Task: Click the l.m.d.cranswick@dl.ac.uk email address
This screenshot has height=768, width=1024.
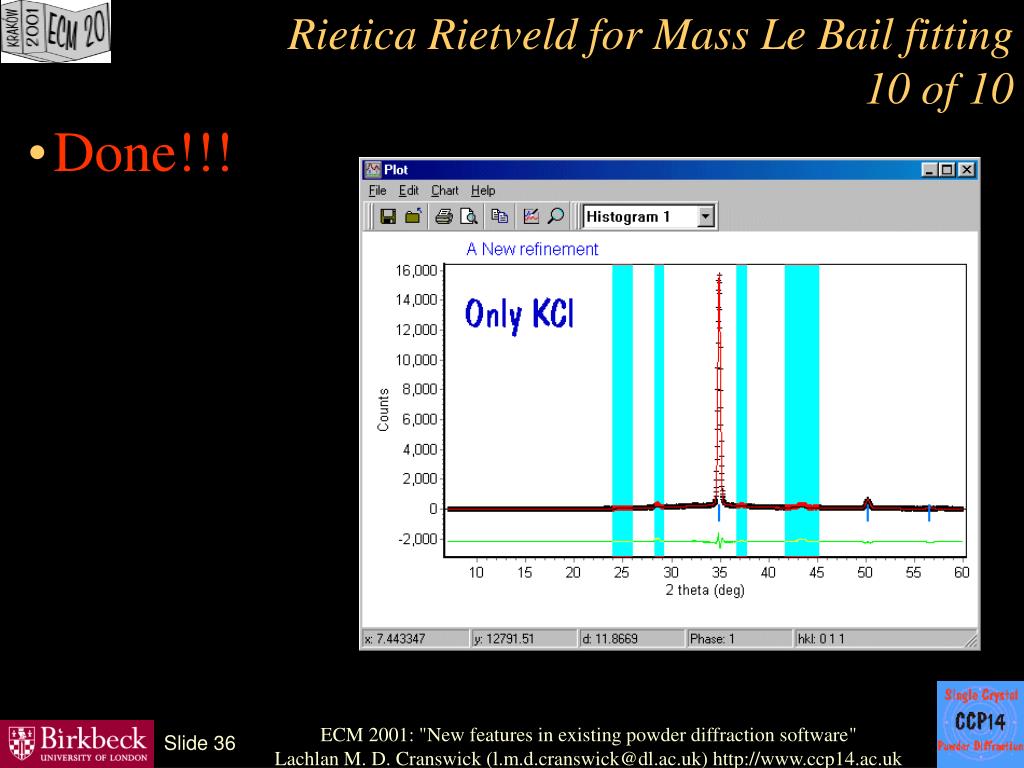Action: tap(597, 759)
